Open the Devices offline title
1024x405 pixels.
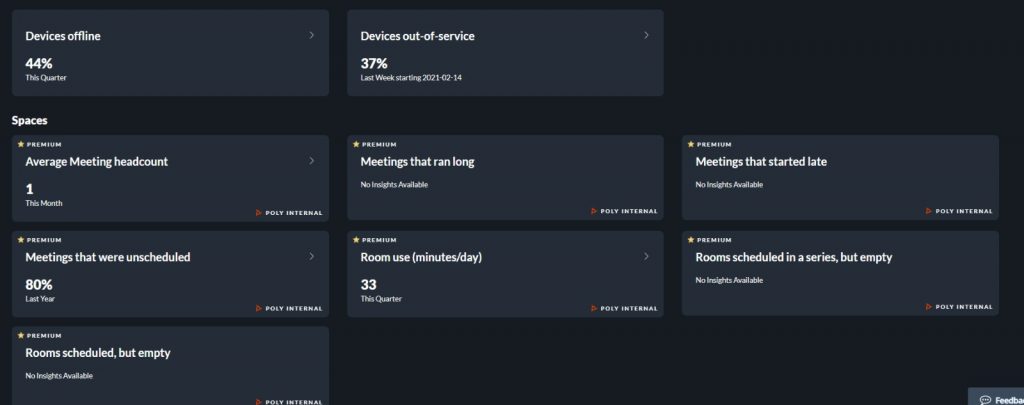[x=63, y=36]
